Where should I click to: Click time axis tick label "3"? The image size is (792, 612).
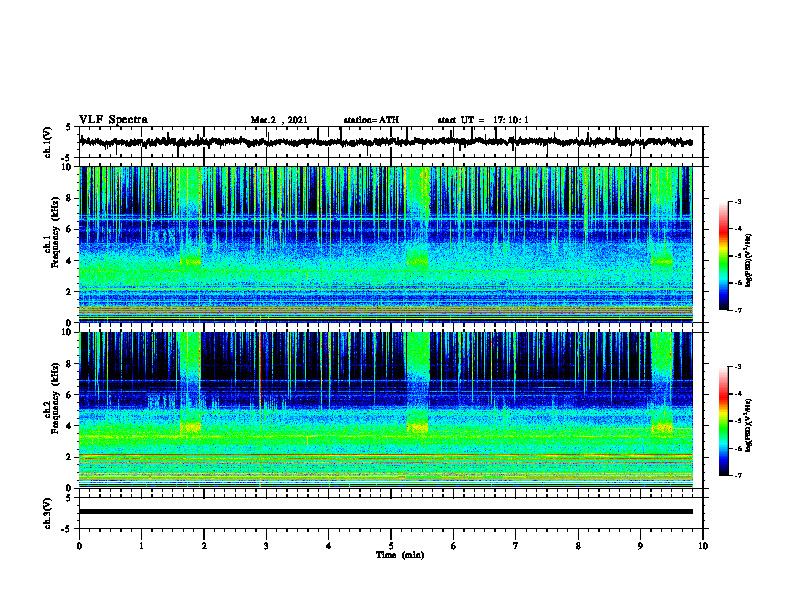tap(266, 546)
